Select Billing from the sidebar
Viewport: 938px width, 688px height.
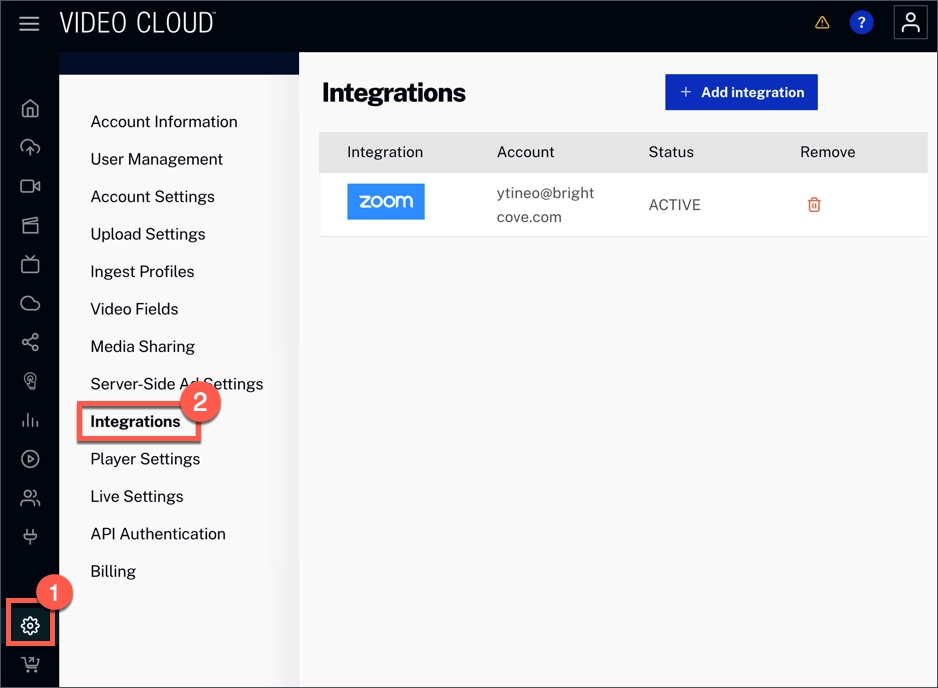(x=113, y=571)
